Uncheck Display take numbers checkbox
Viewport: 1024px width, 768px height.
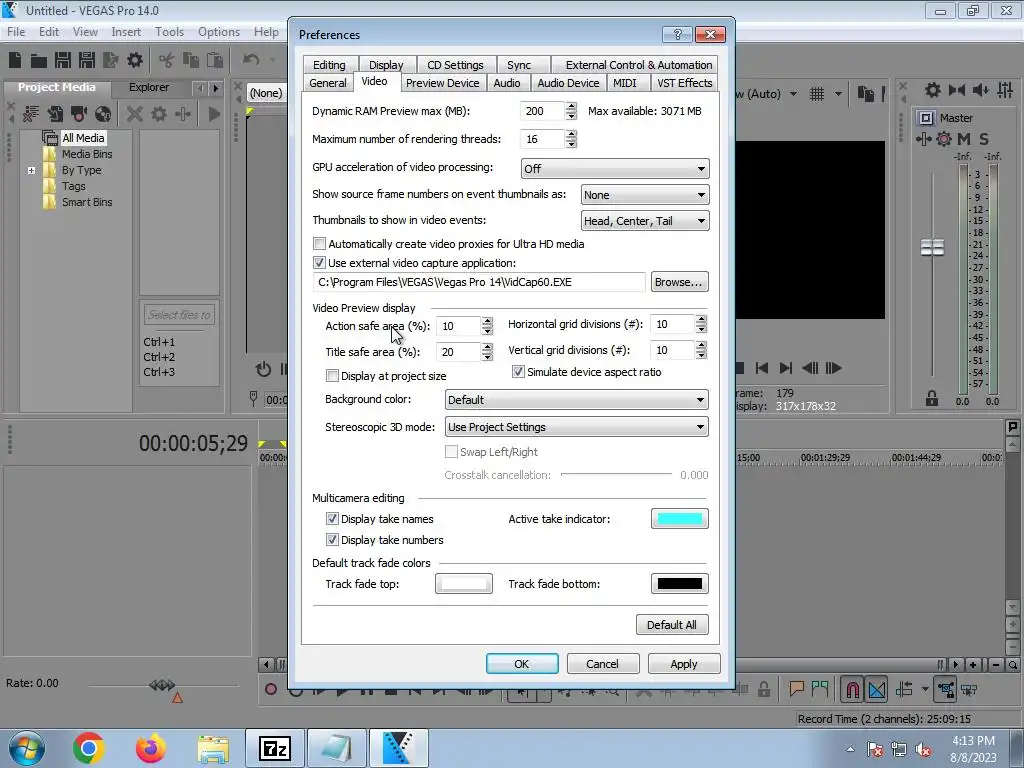tap(332, 539)
